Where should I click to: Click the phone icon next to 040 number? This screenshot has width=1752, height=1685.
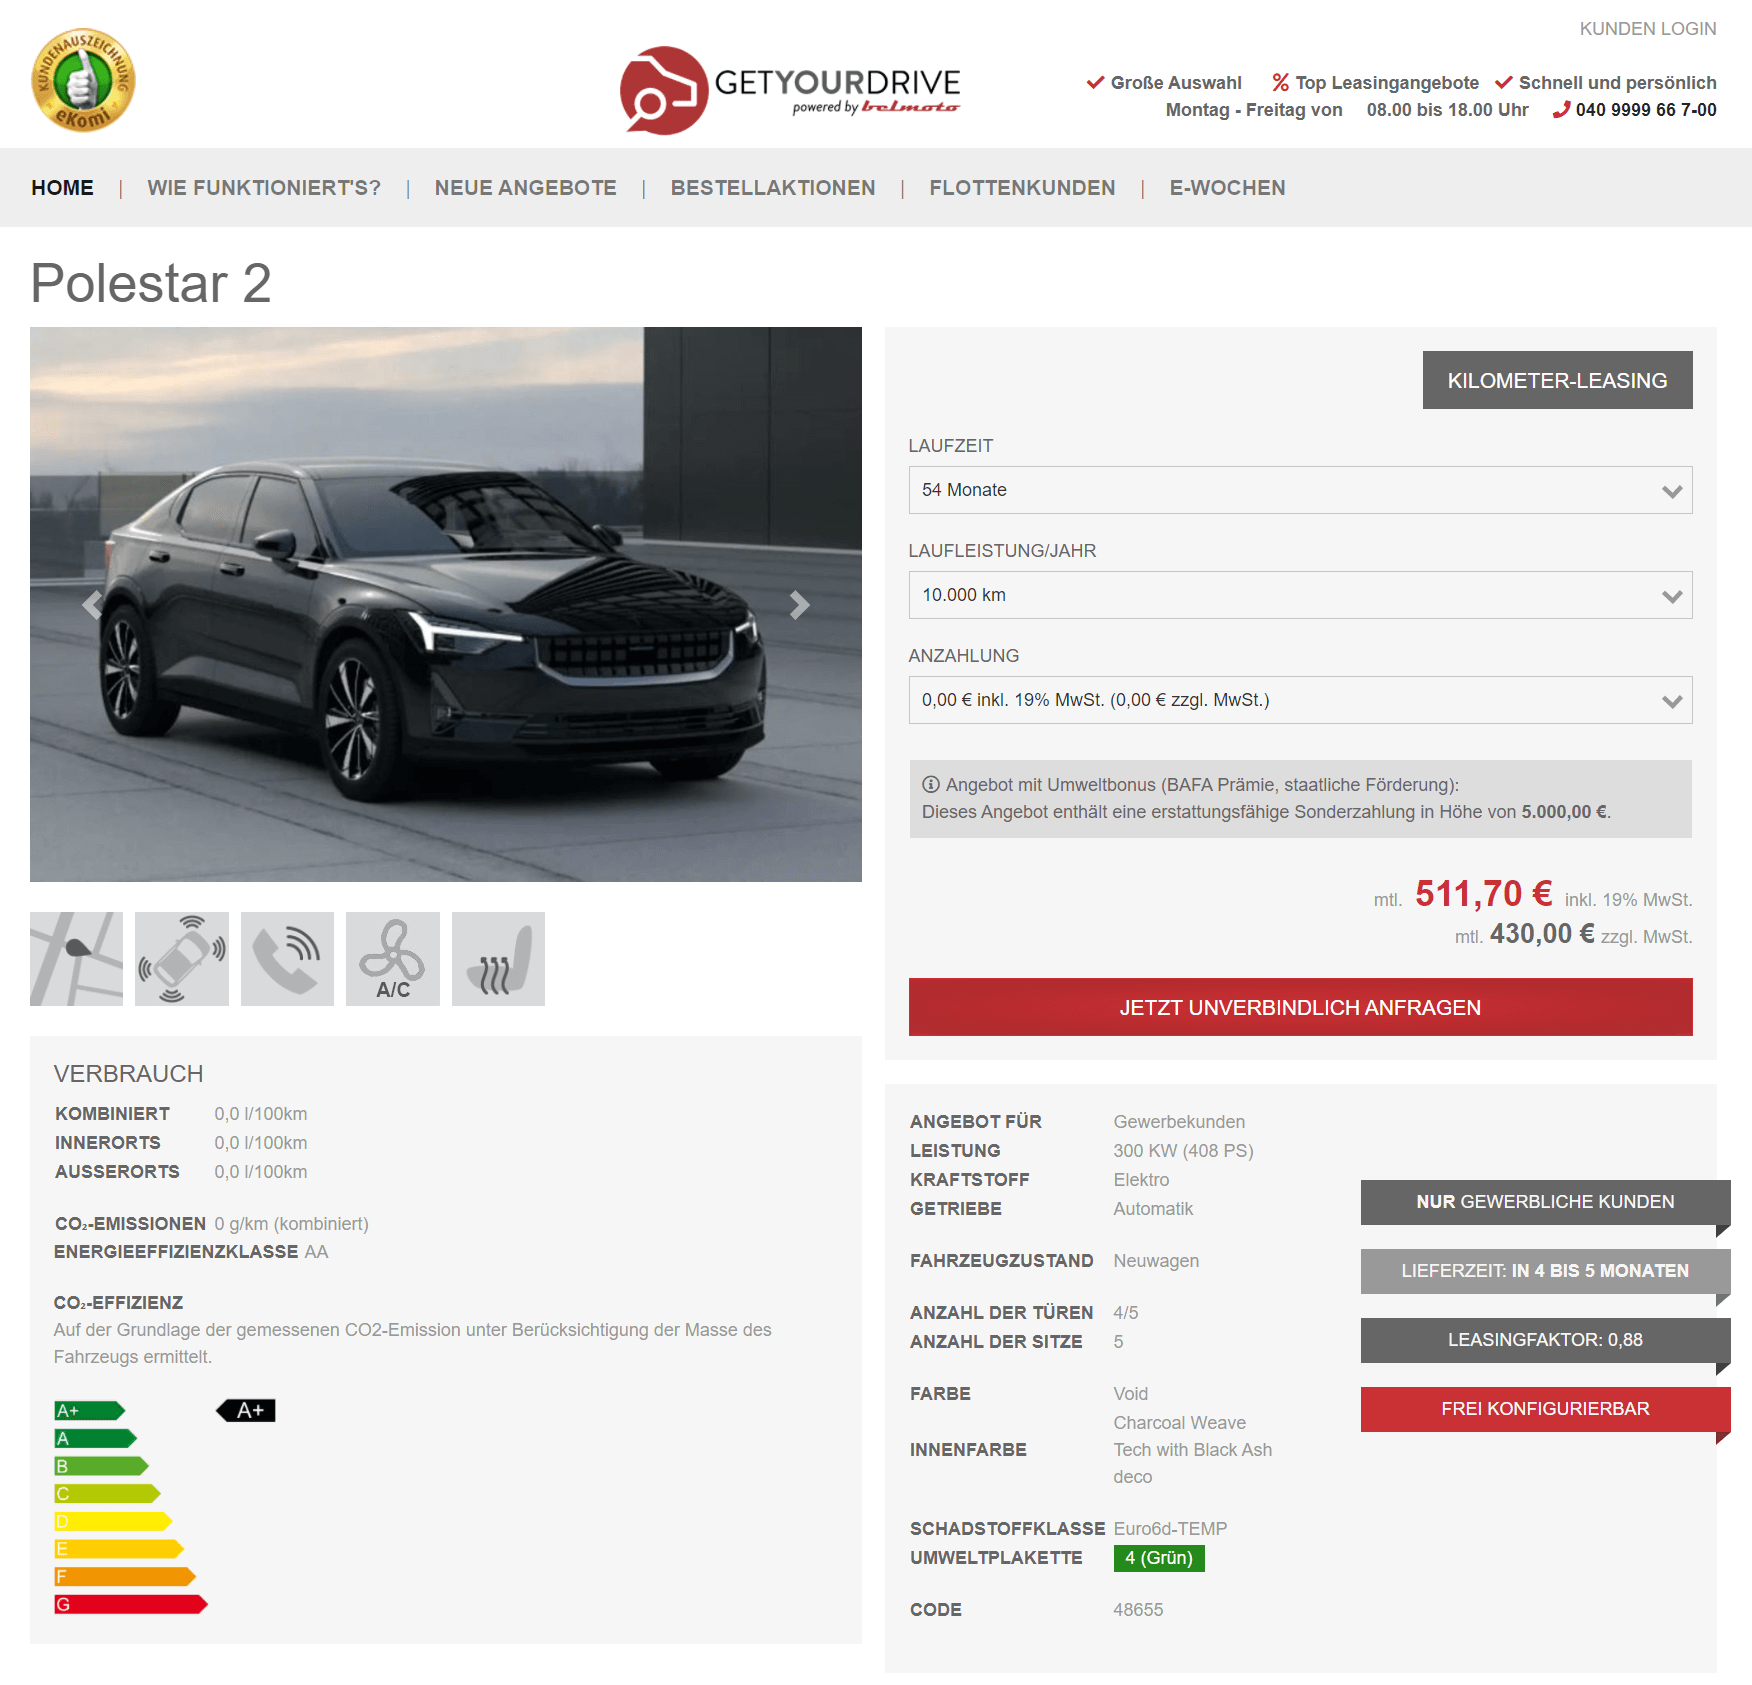point(1561,110)
